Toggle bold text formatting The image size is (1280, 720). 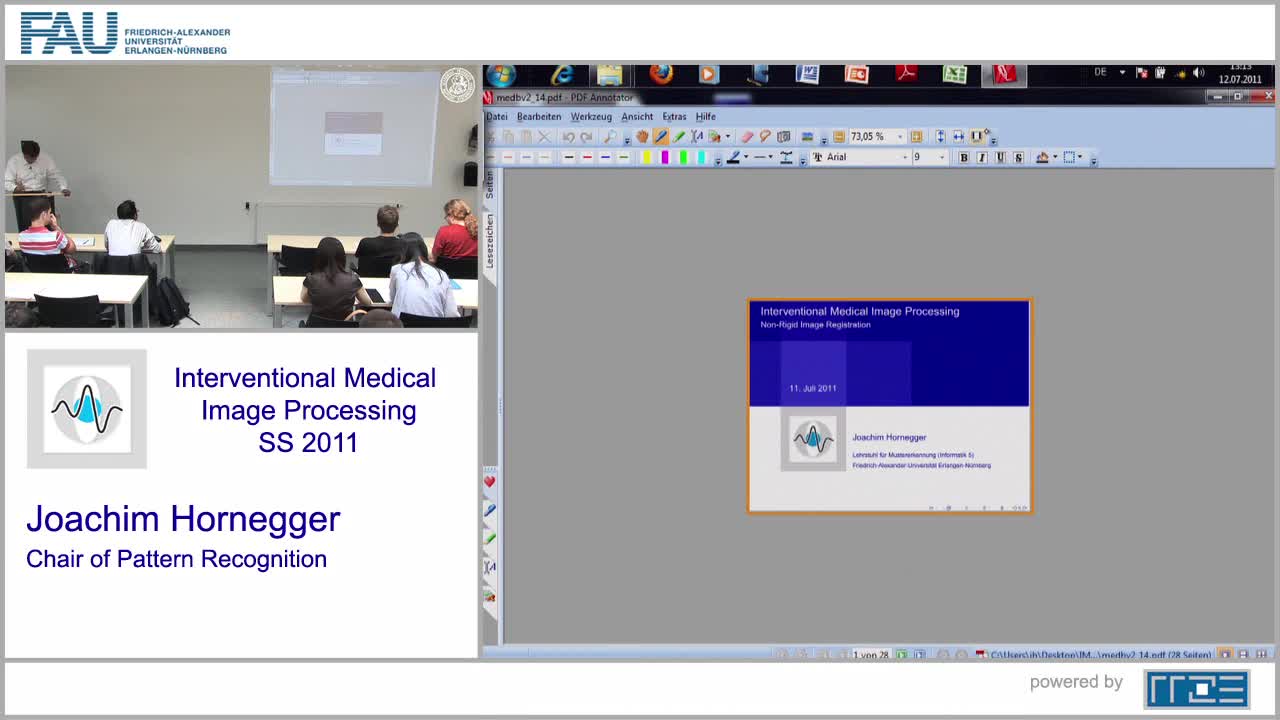pyautogui.click(x=963, y=157)
